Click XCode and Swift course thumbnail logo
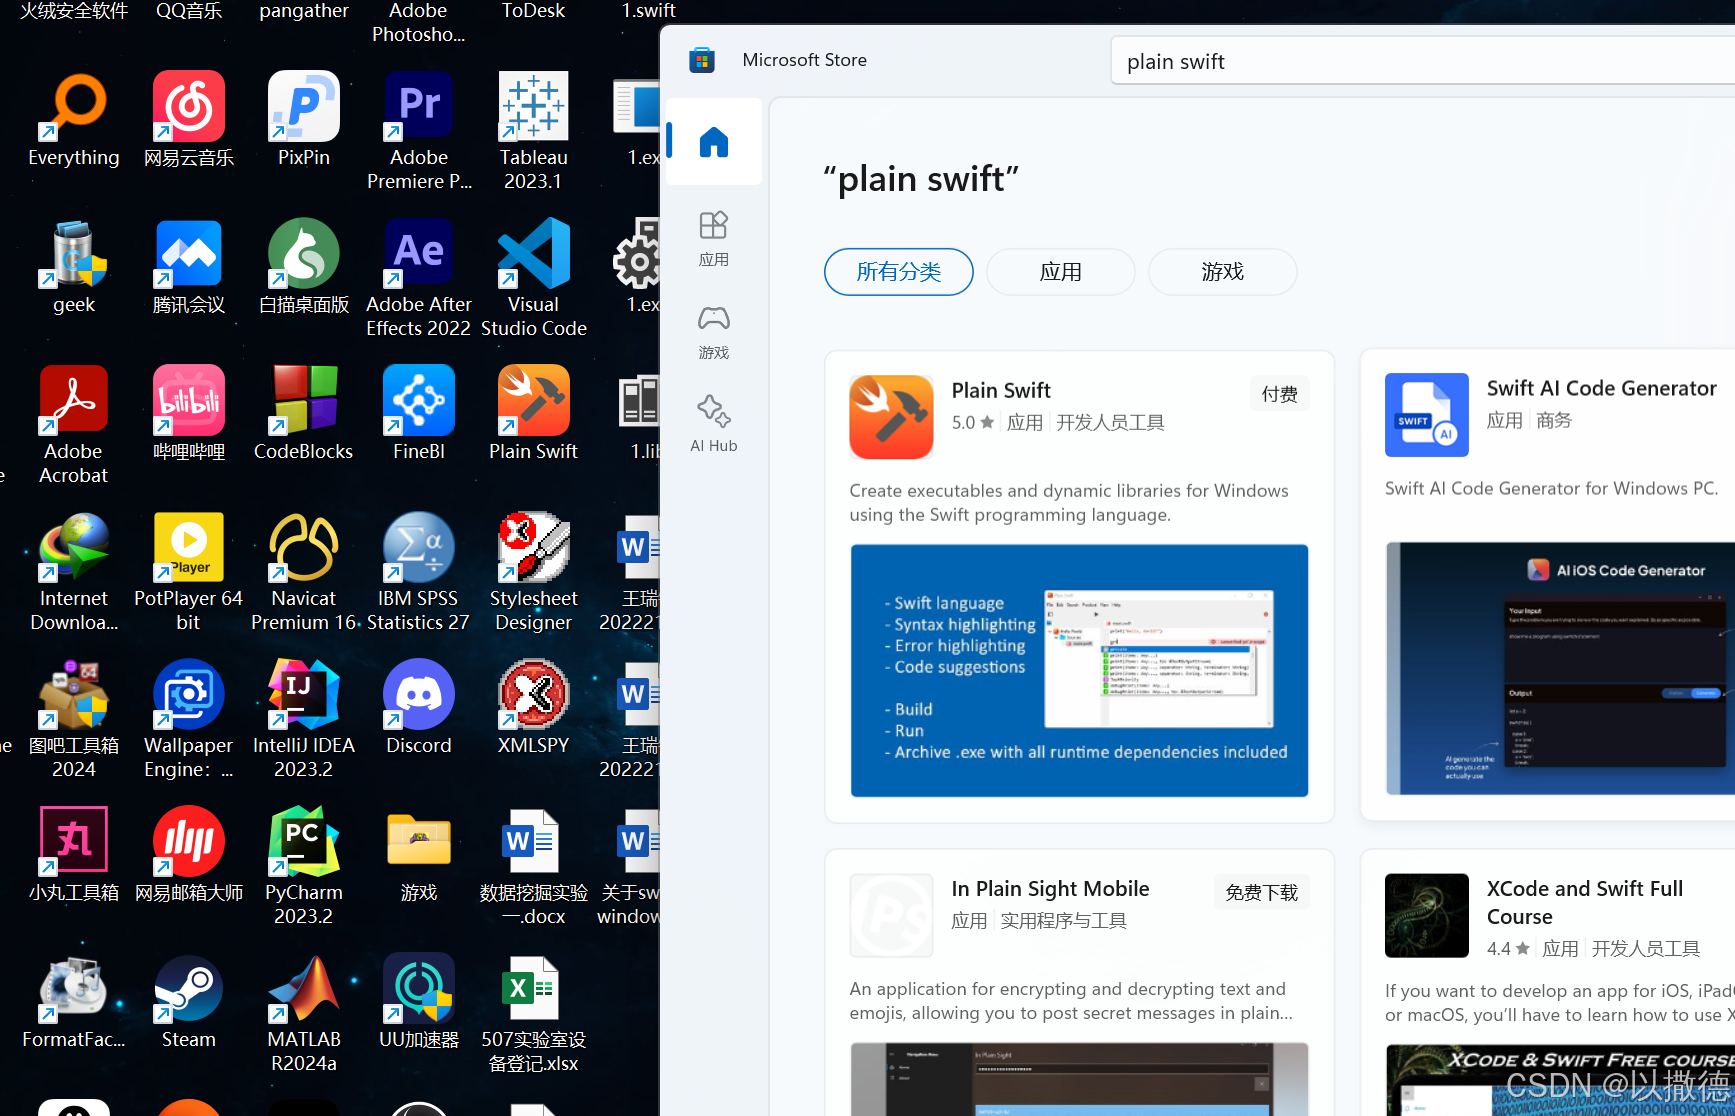This screenshot has width=1735, height=1116. (x=1427, y=916)
